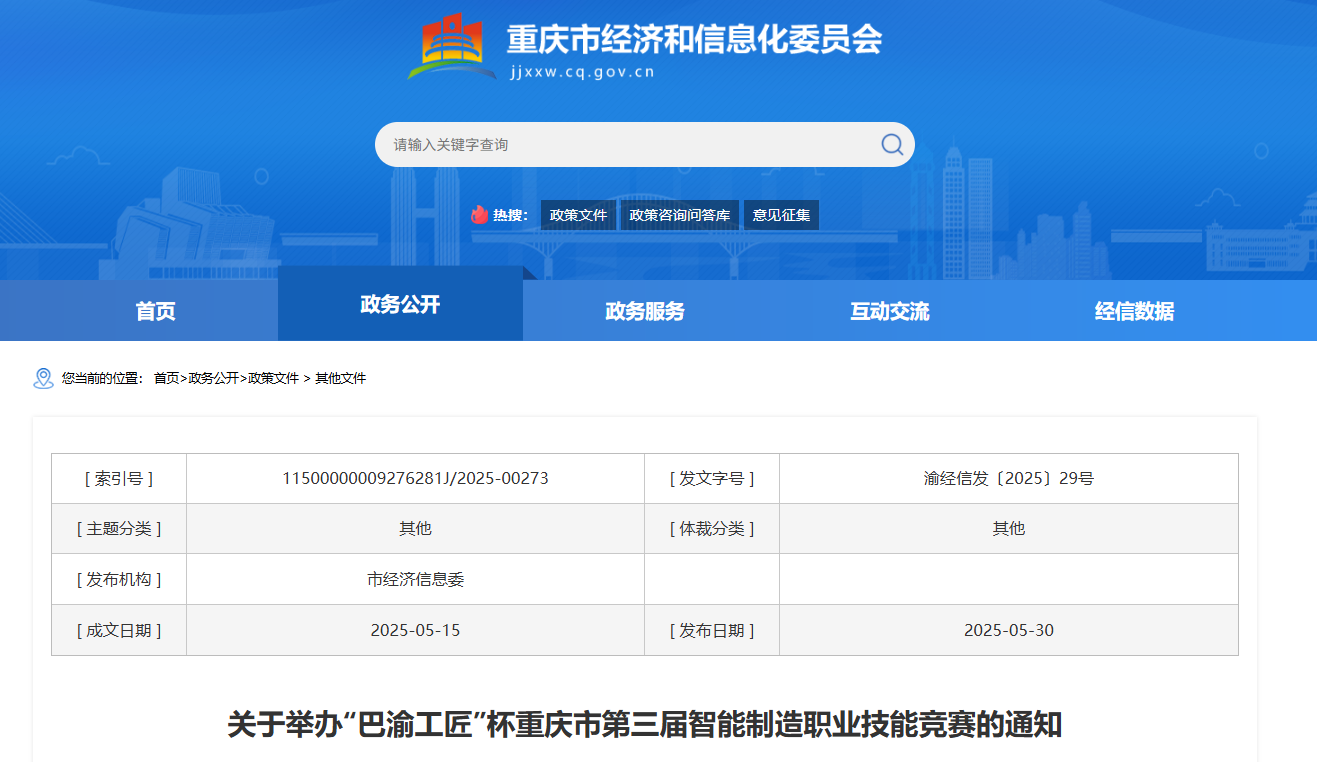Click the article title about 巴渝工匠 competition

pyautogui.click(x=644, y=724)
